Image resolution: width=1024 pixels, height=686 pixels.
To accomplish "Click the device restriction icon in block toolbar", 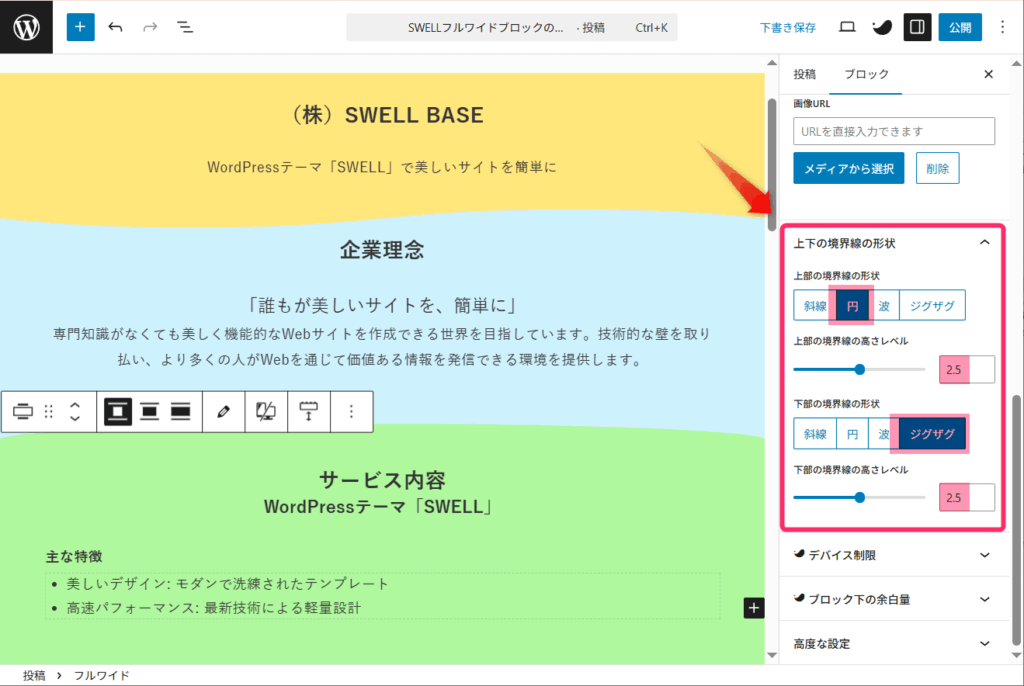I will (266, 412).
